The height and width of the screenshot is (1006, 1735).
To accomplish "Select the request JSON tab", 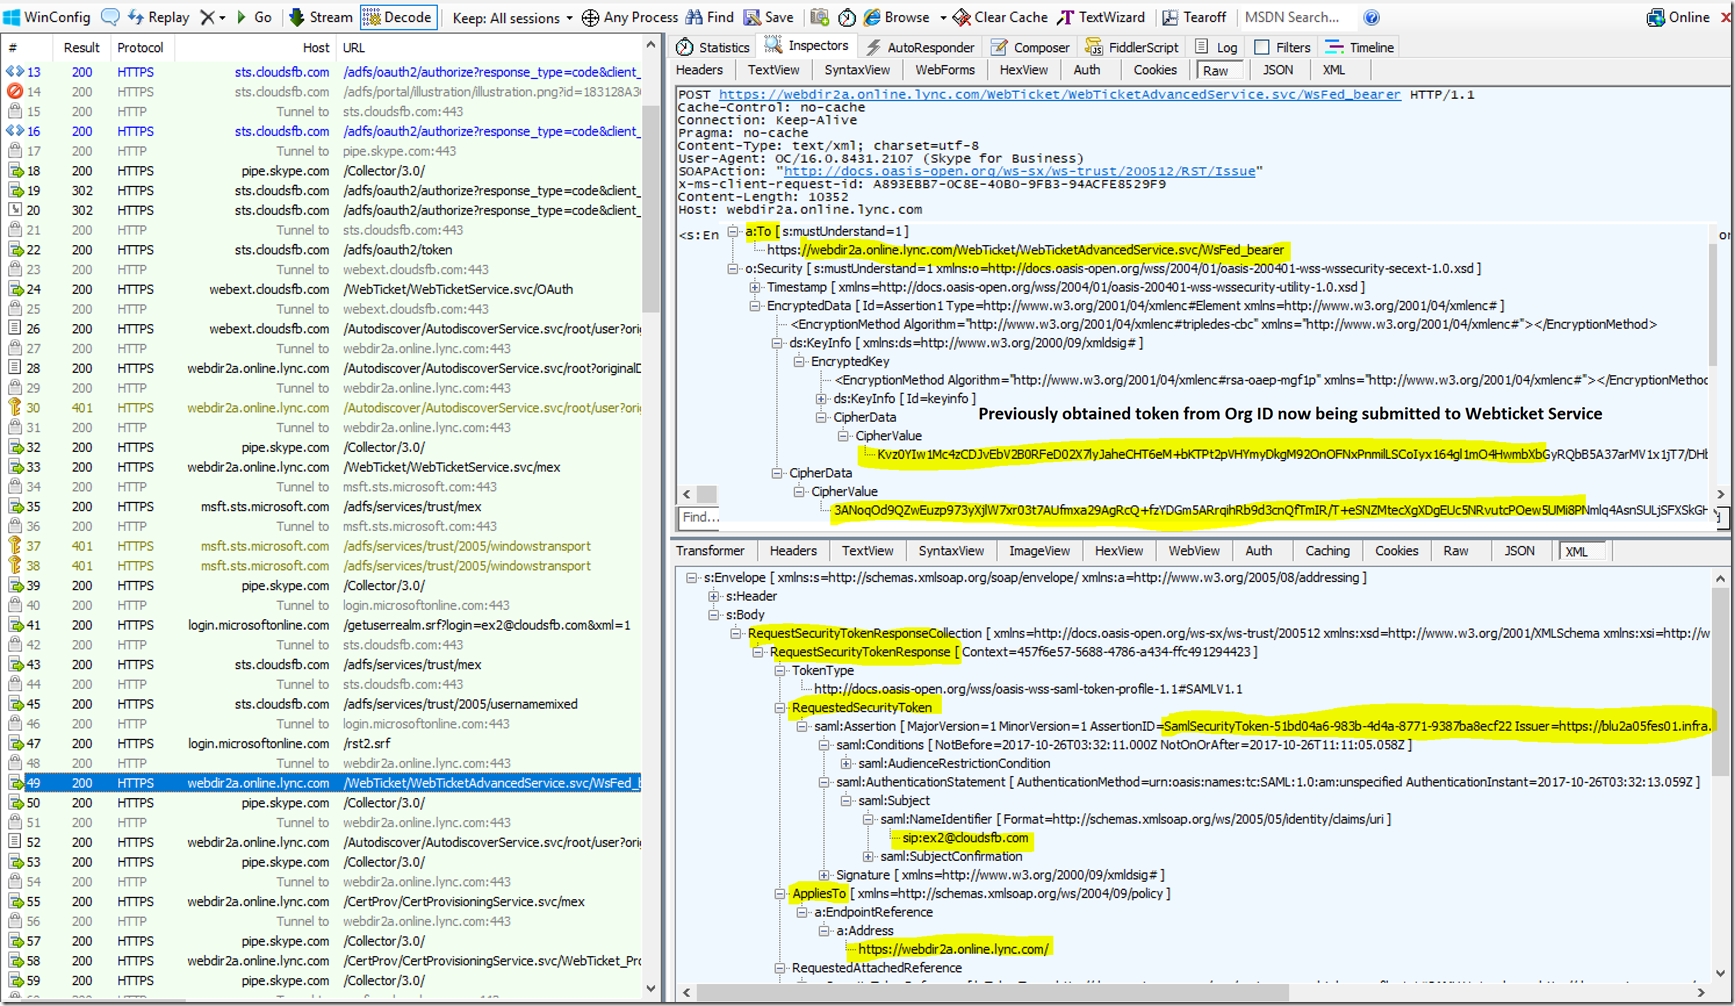I will (1278, 70).
